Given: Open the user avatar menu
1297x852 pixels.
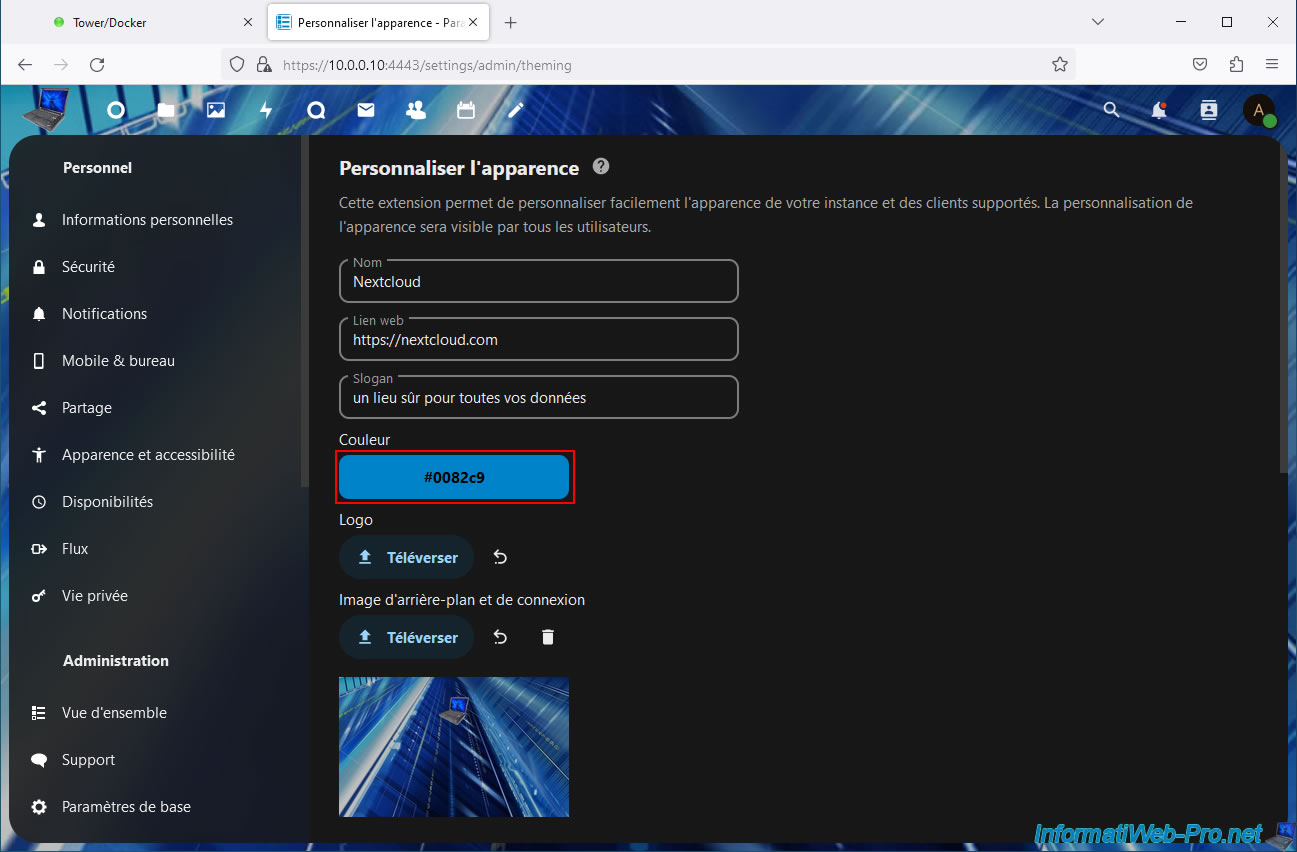Looking at the screenshot, I should point(1258,111).
